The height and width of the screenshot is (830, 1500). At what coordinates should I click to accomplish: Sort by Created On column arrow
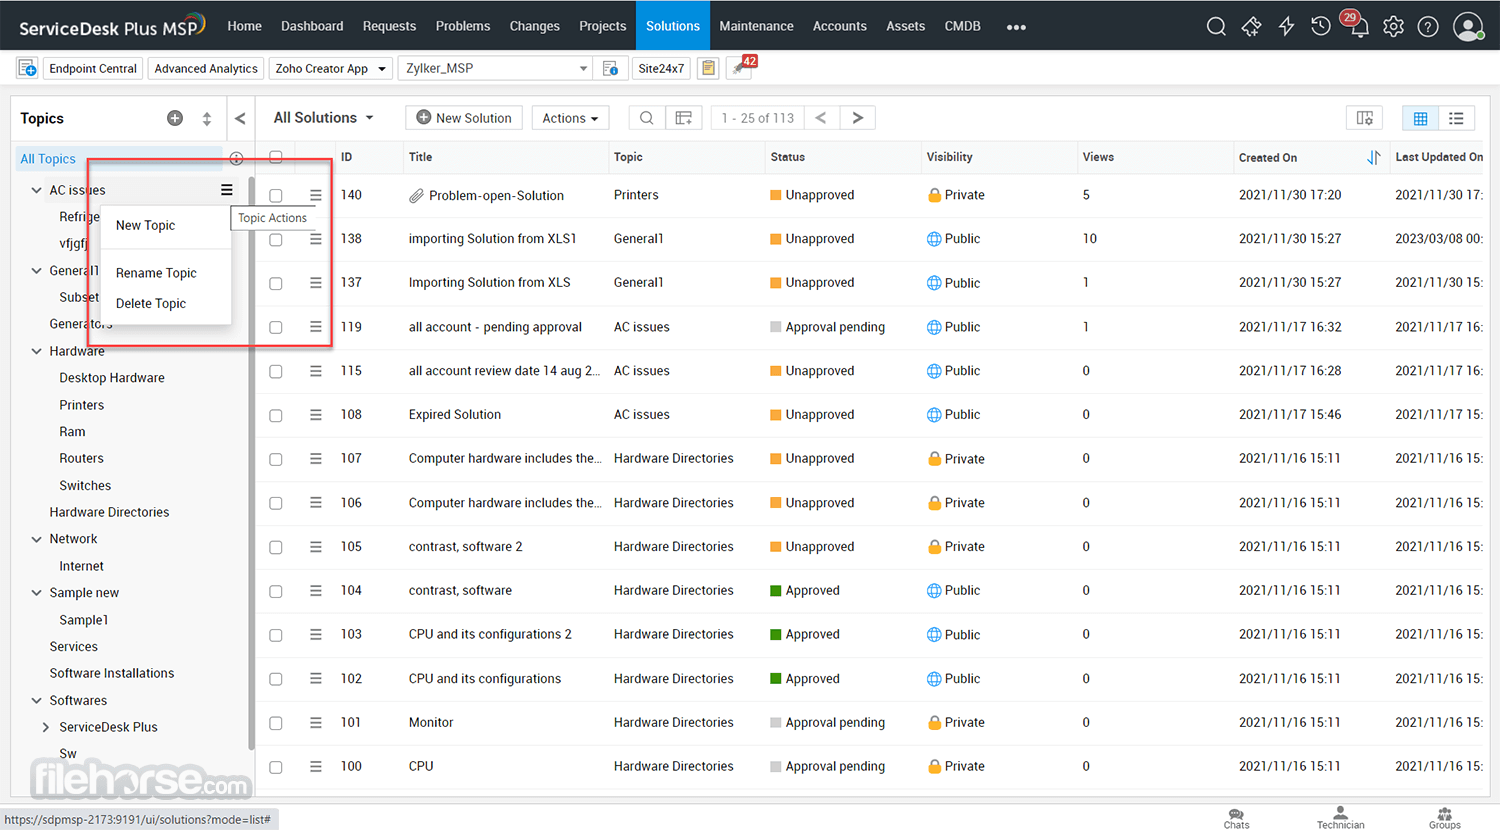coord(1373,157)
